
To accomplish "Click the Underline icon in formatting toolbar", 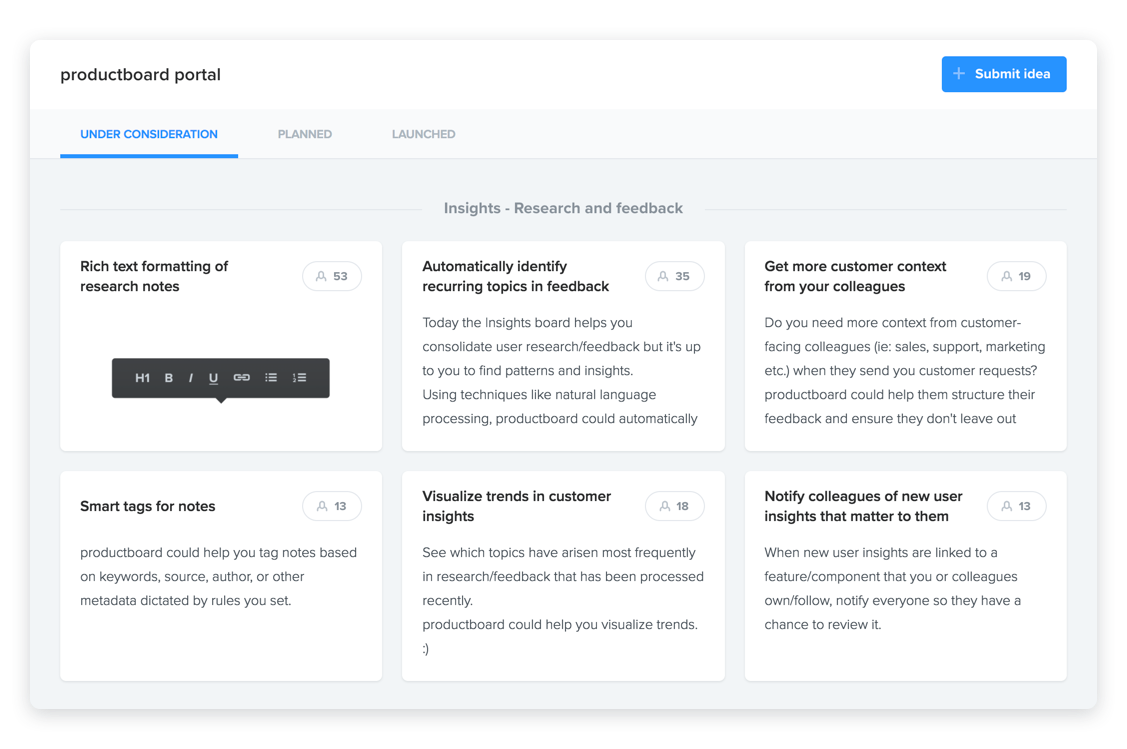I will pyautogui.click(x=213, y=378).
